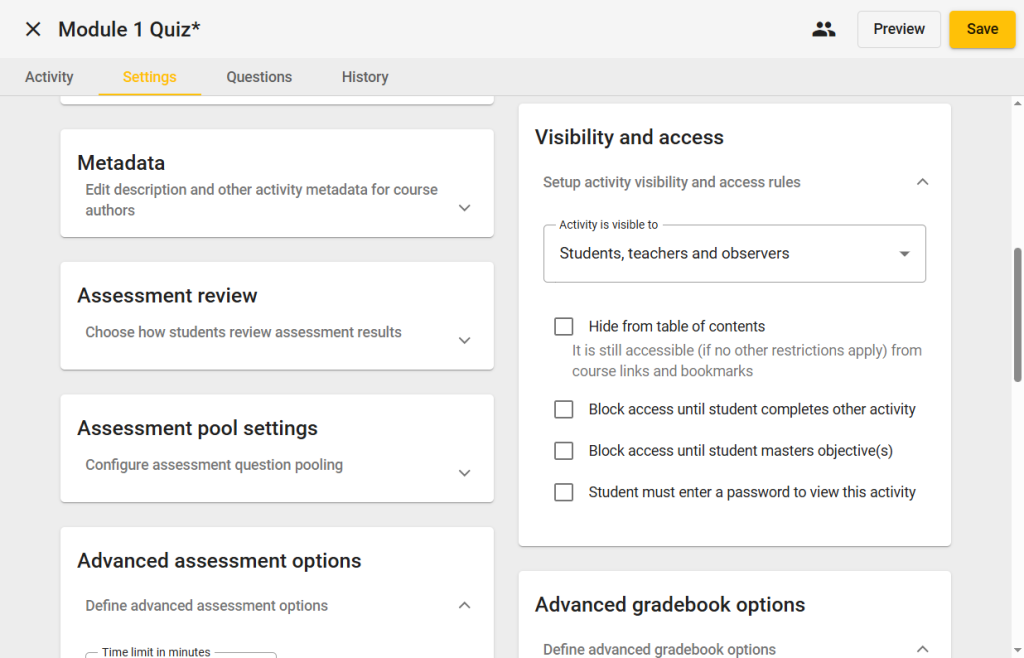Collapse the Visibility and access section

(922, 182)
